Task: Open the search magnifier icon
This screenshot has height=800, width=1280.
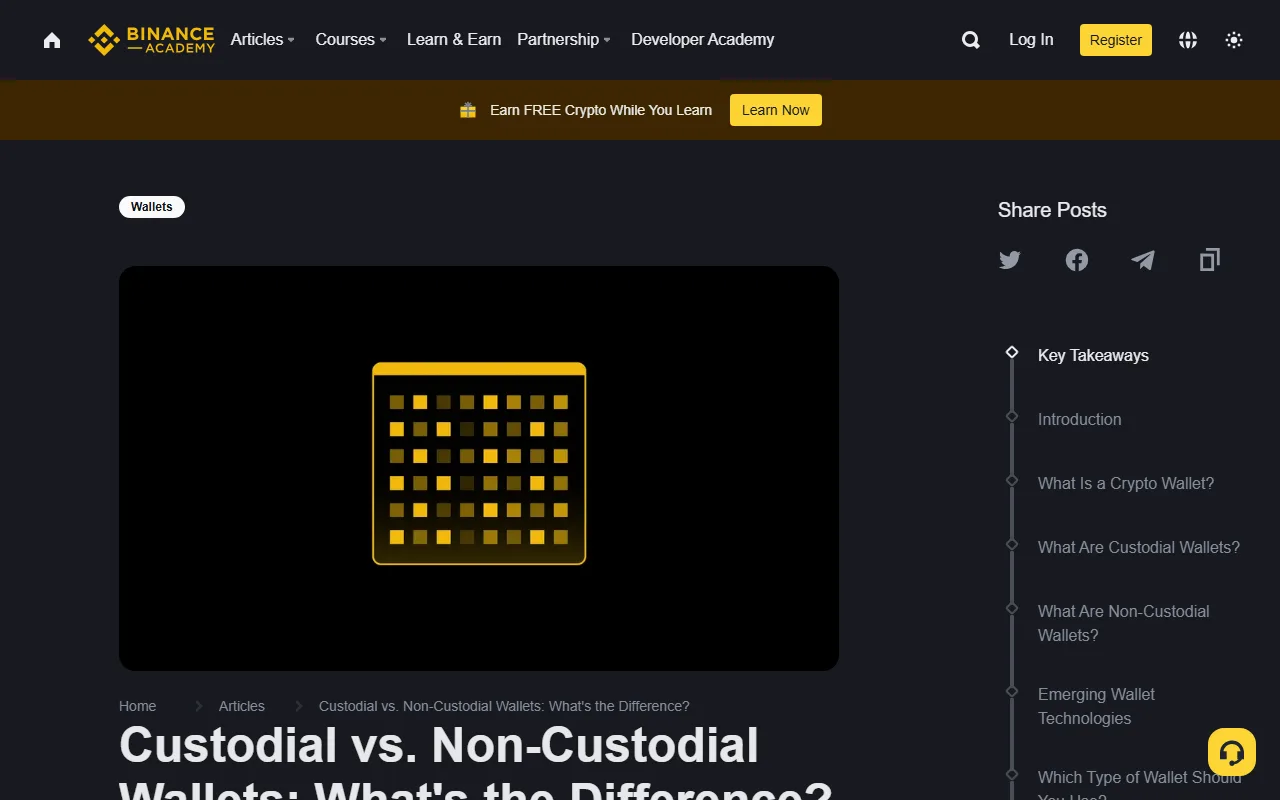Action: (970, 40)
